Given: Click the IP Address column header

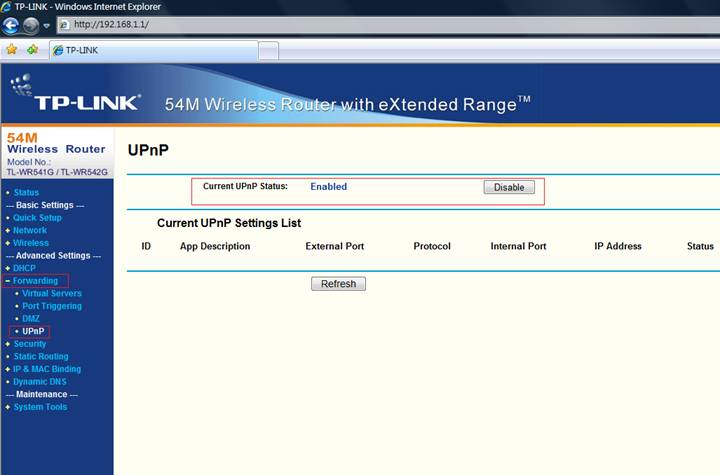Looking at the screenshot, I should tap(618, 246).
